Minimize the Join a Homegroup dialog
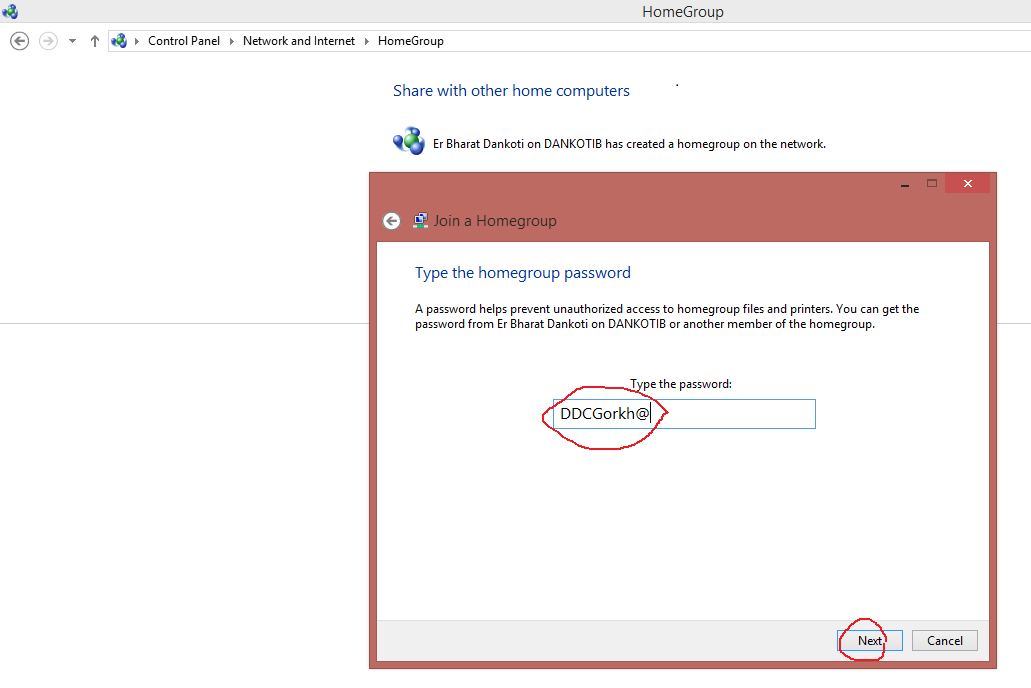The image size is (1031, 688). [905, 184]
